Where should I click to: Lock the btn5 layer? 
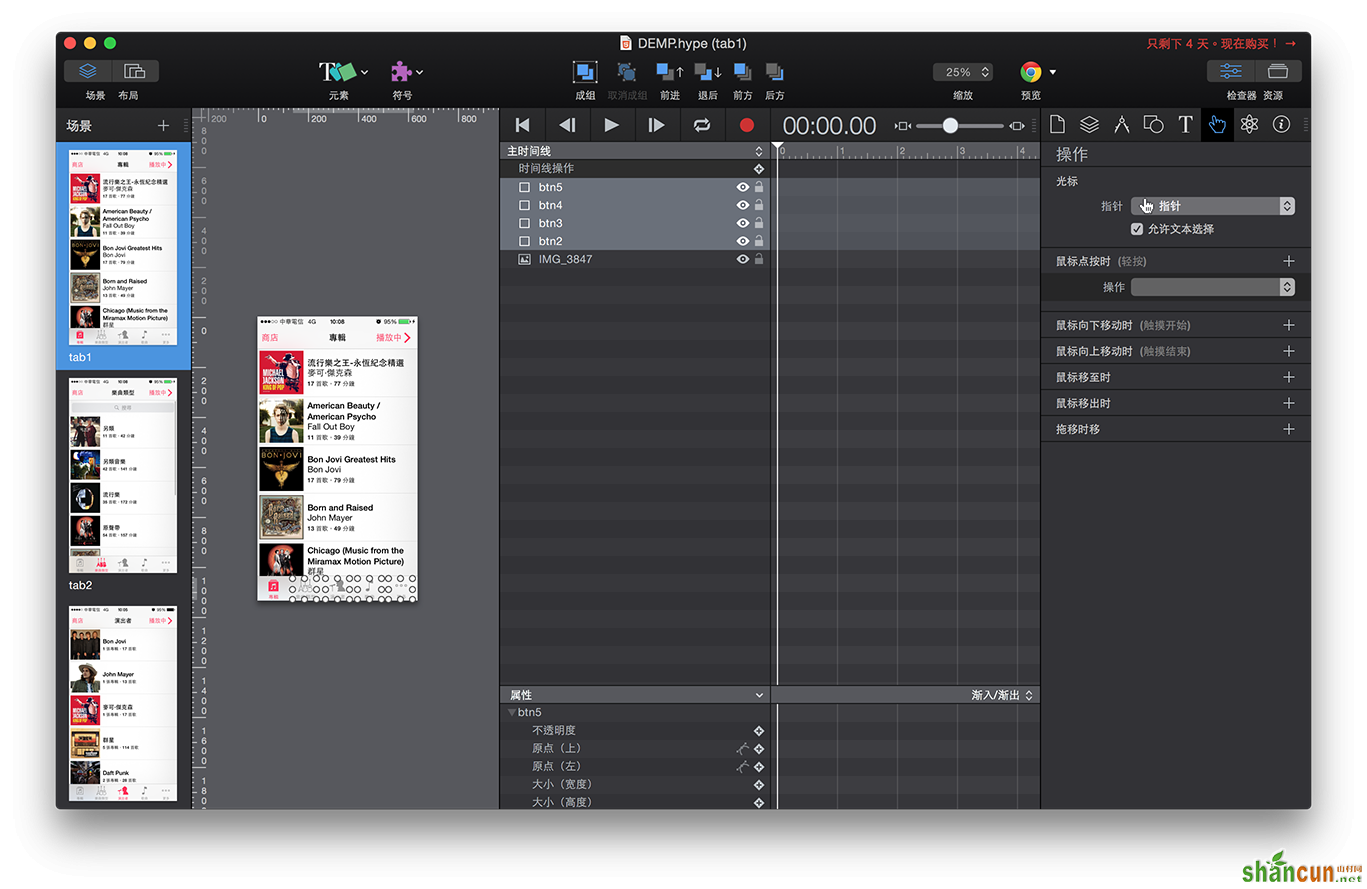(759, 187)
